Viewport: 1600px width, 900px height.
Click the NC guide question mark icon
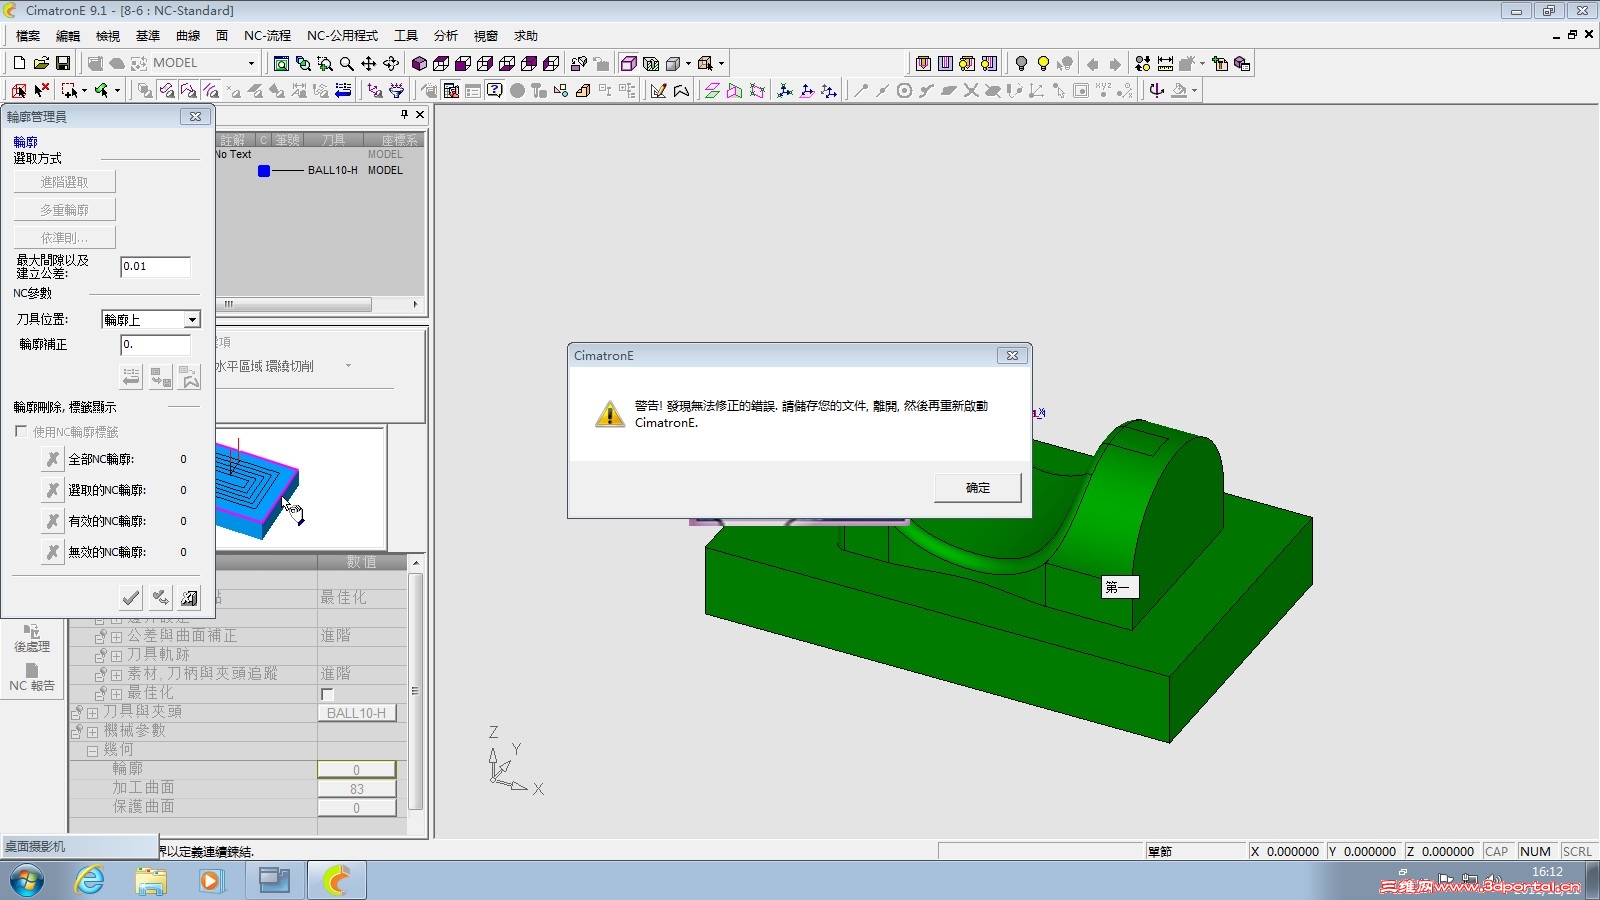click(x=495, y=90)
